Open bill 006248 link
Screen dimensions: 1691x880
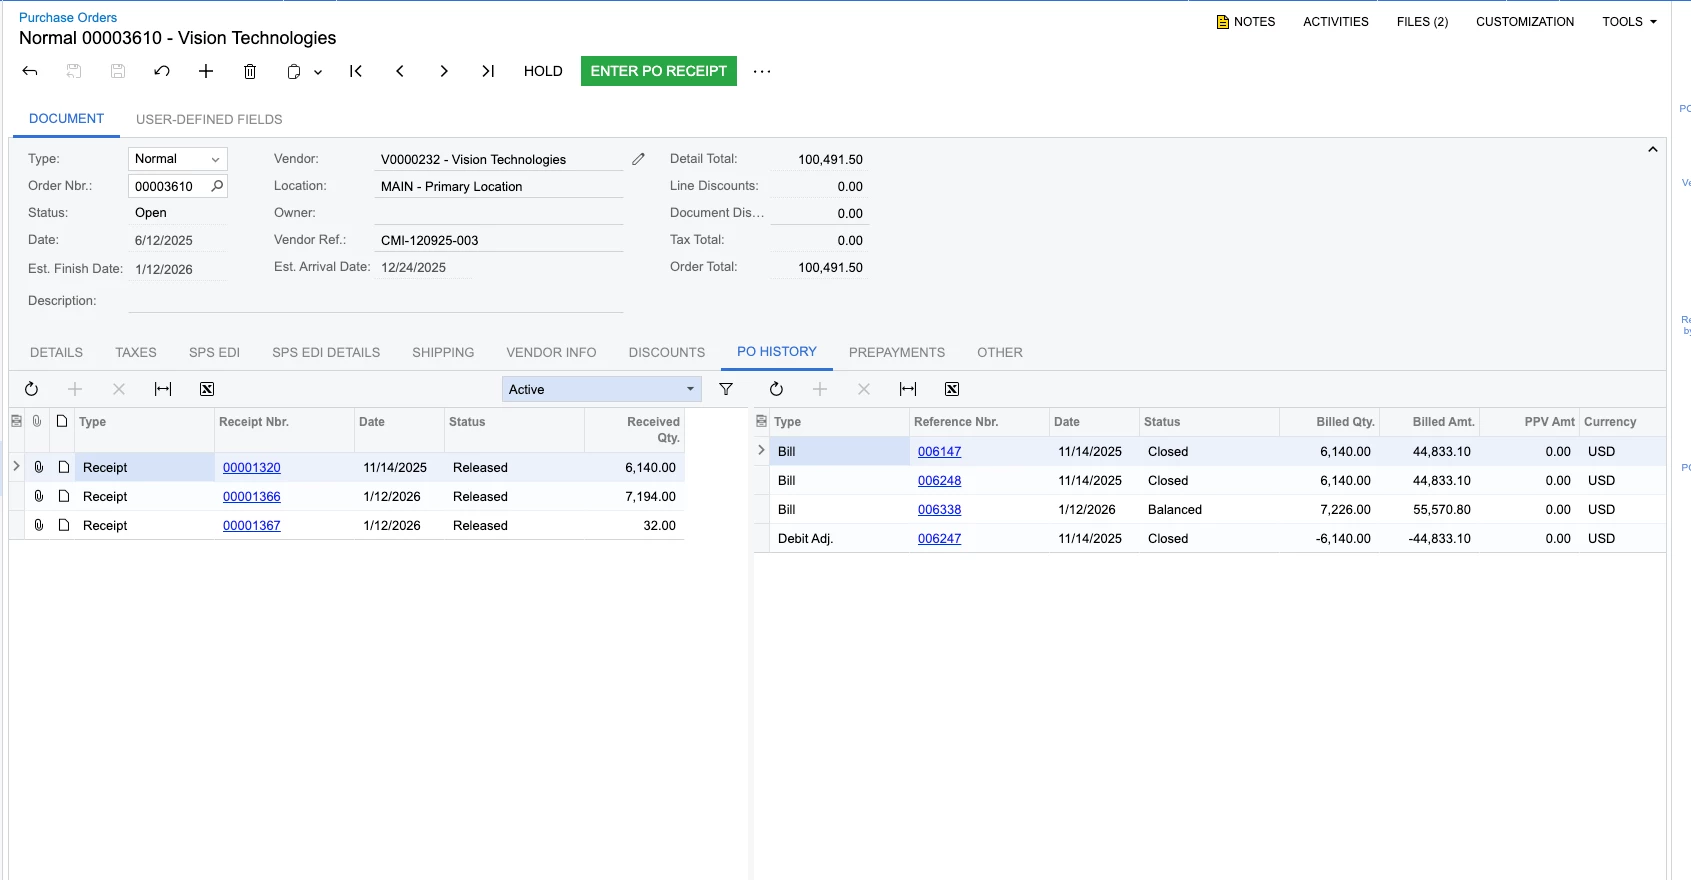pyautogui.click(x=940, y=480)
